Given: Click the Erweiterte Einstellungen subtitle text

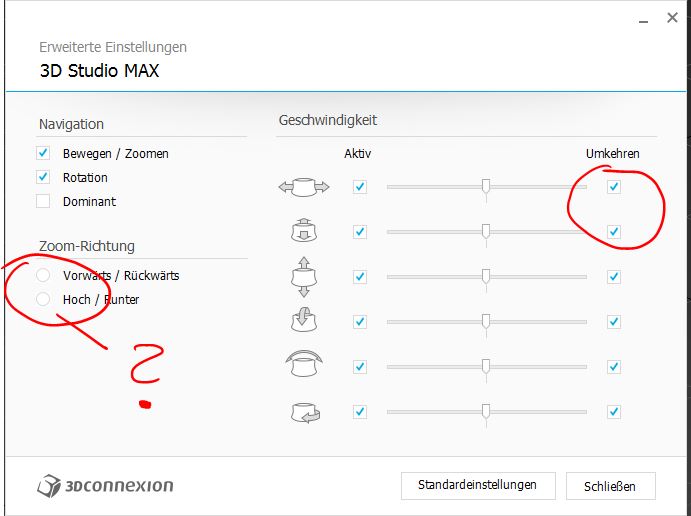Looking at the screenshot, I should 113,47.
